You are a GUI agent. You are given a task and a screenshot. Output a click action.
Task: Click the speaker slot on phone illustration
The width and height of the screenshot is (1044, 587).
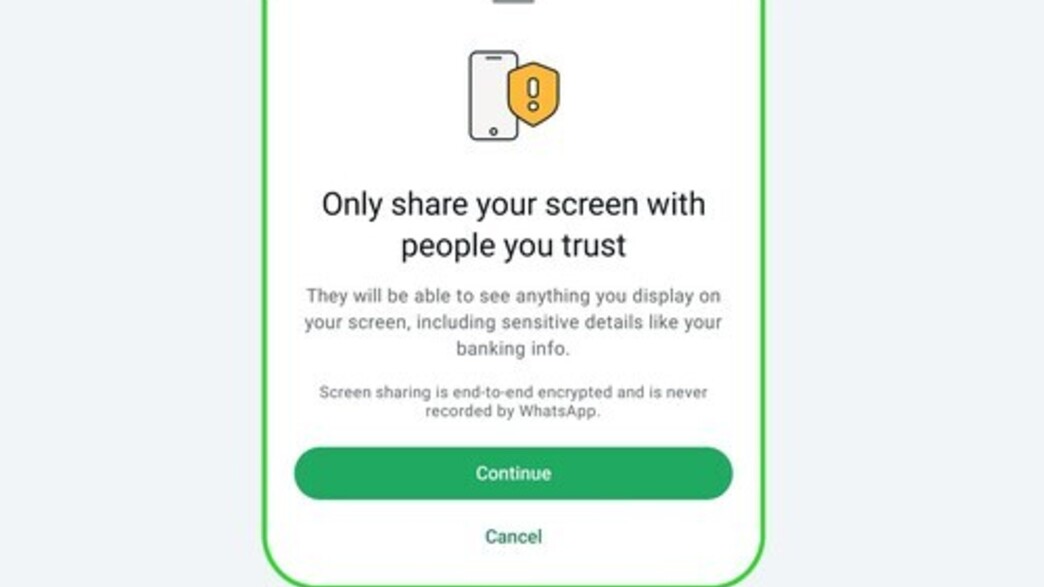(x=493, y=59)
